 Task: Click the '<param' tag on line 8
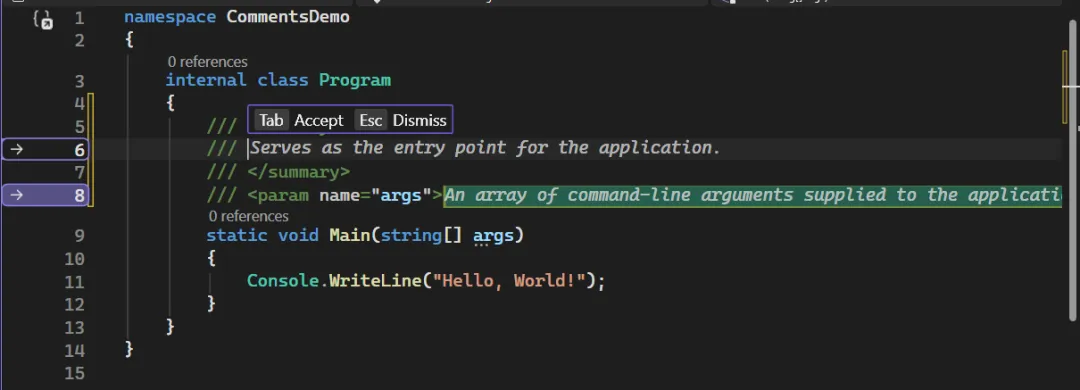click(278, 195)
